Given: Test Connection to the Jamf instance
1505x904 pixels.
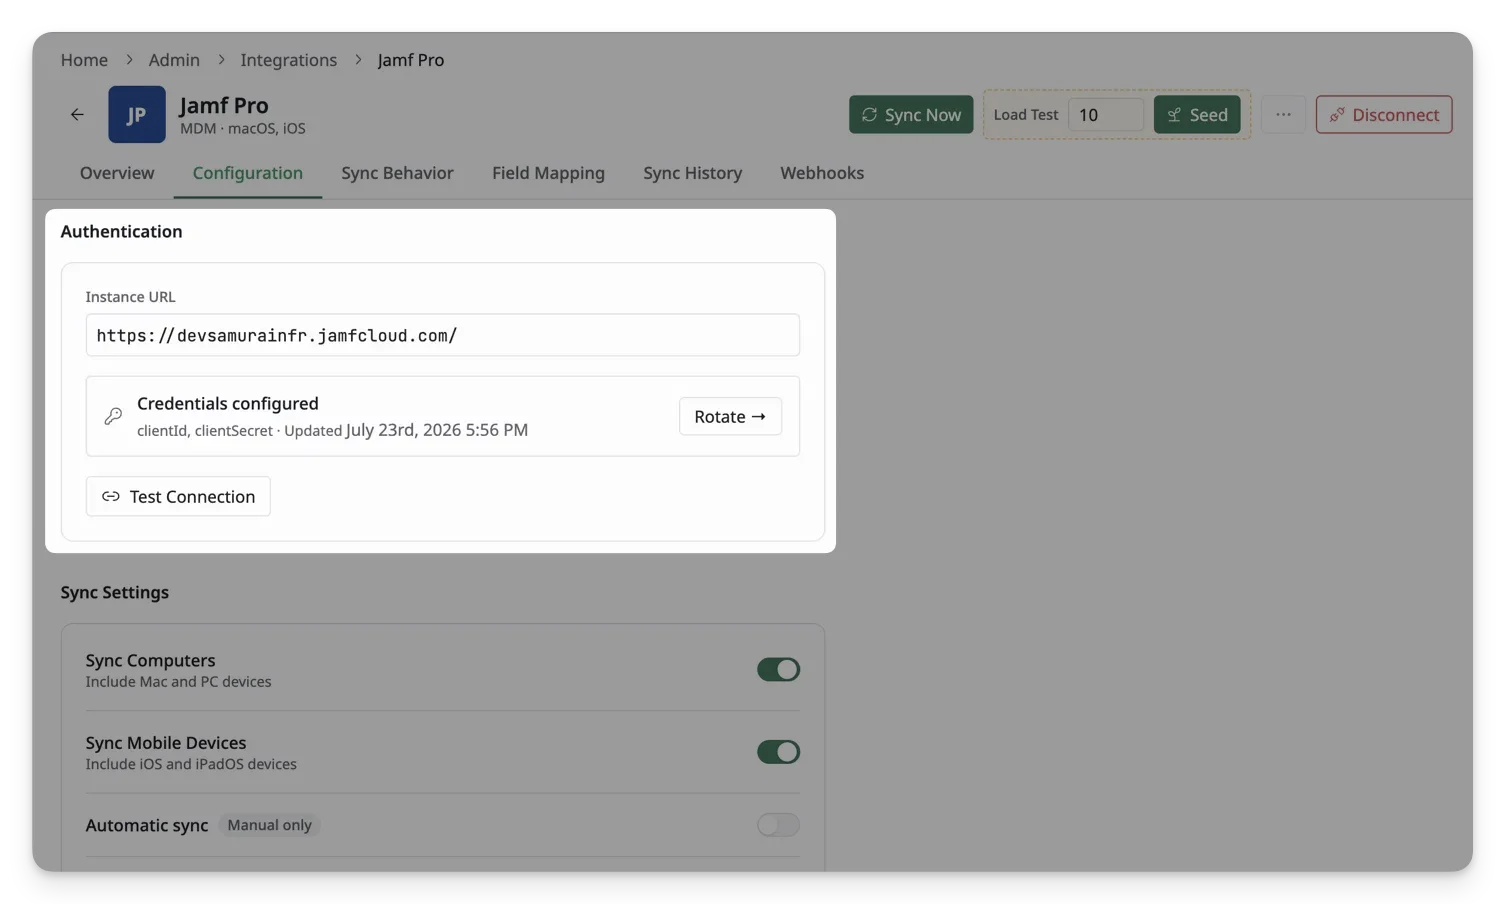Looking at the screenshot, I should tap(178, 496).
